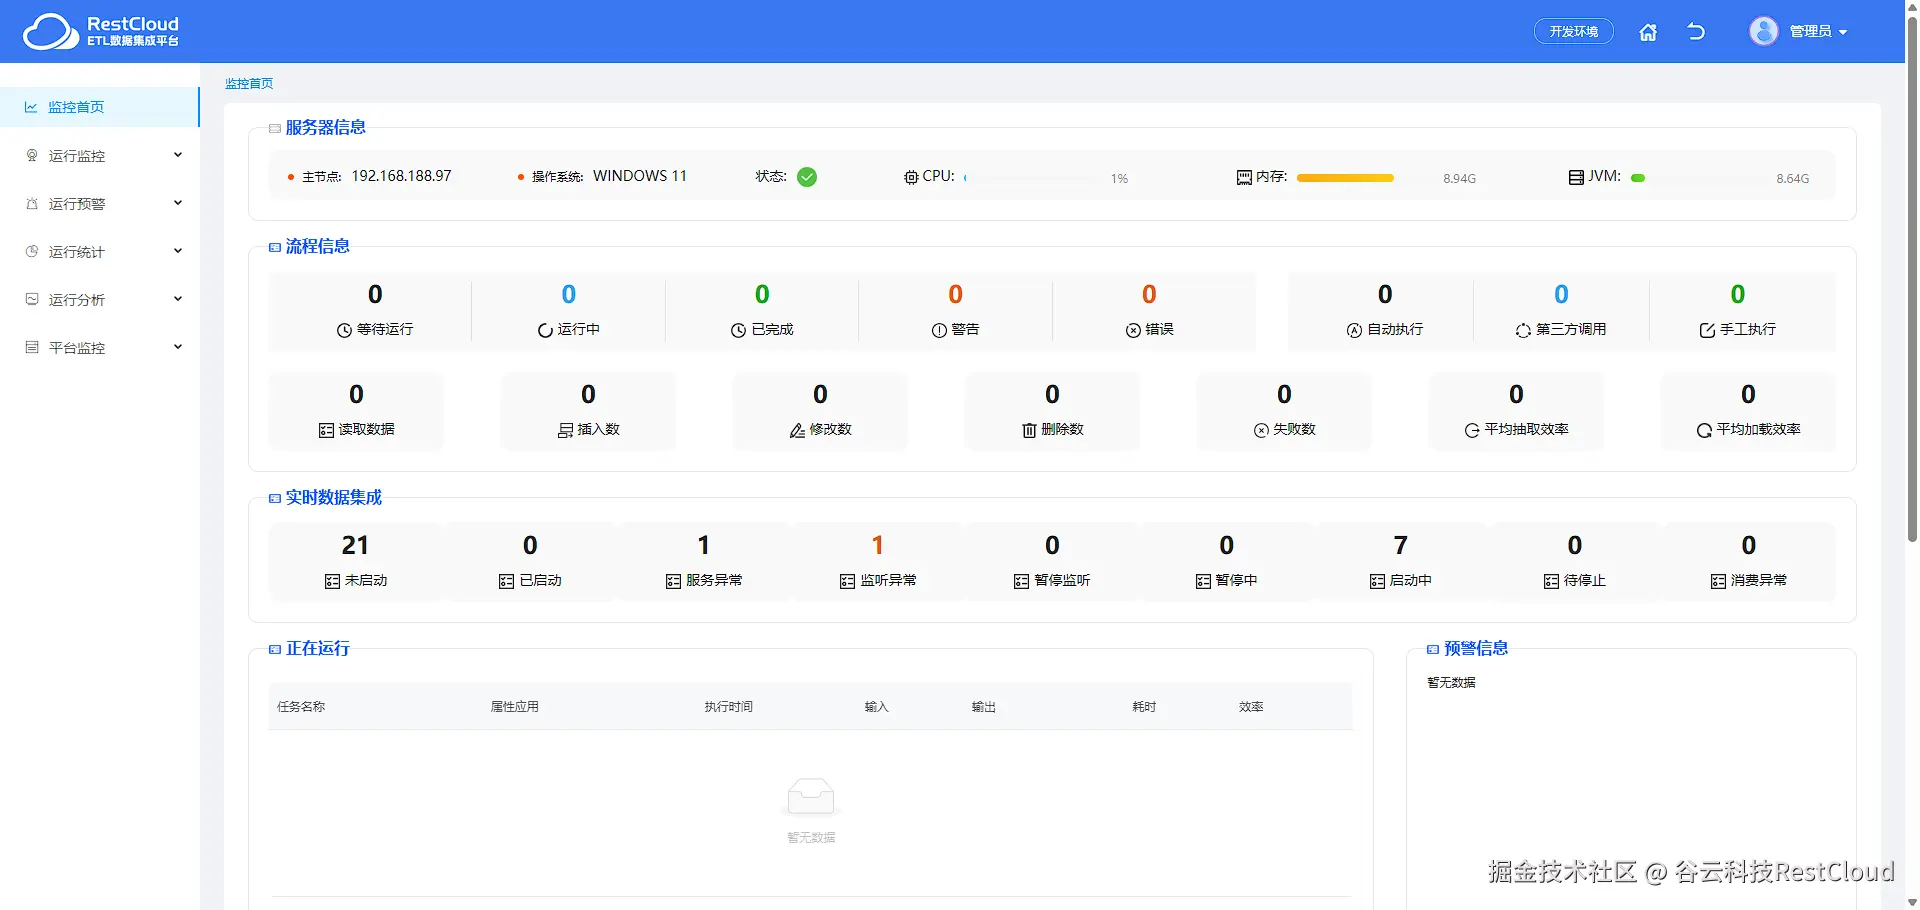Select the 运行统计 sidebar icon
Viewport: 1920px width, 910px height.
33,251
